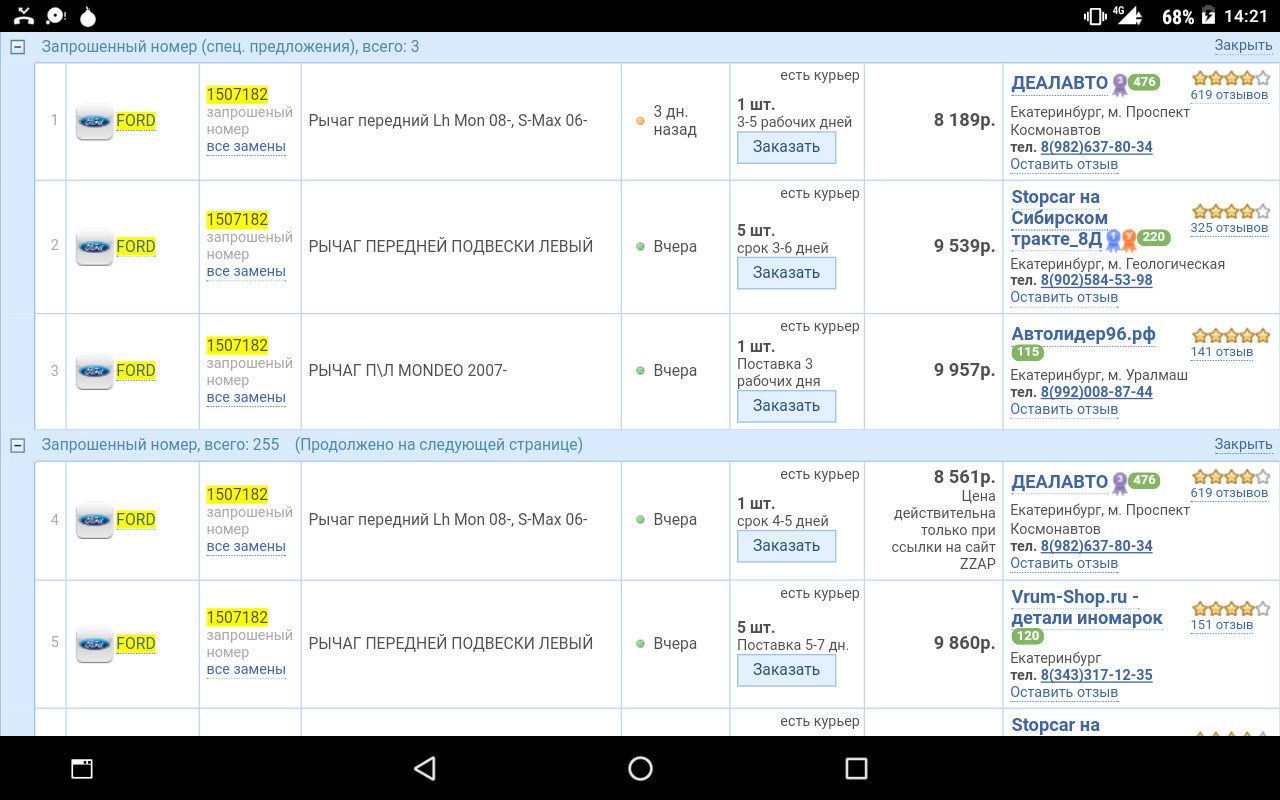
Task: Tap the Android back navigation button
Action: tap(424, 768)
